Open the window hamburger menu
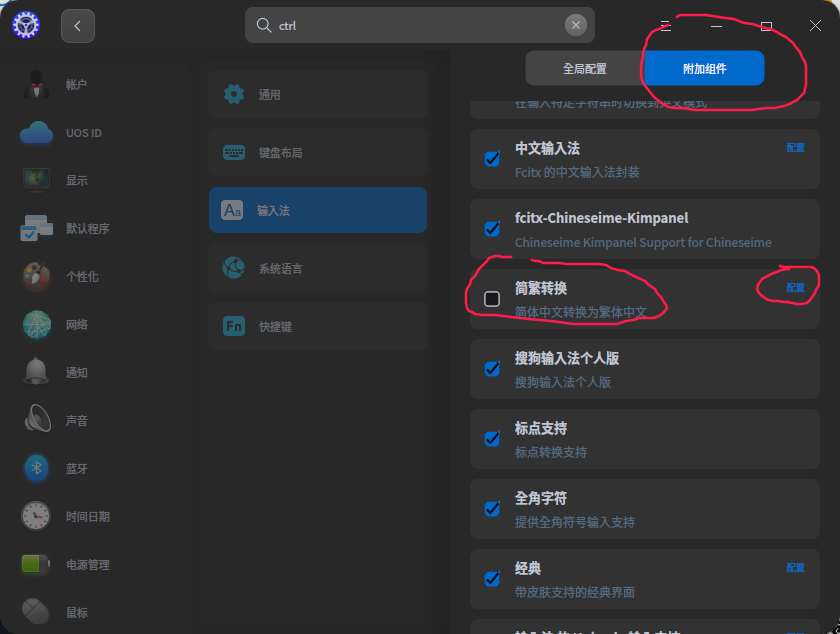 coord(665,26)
